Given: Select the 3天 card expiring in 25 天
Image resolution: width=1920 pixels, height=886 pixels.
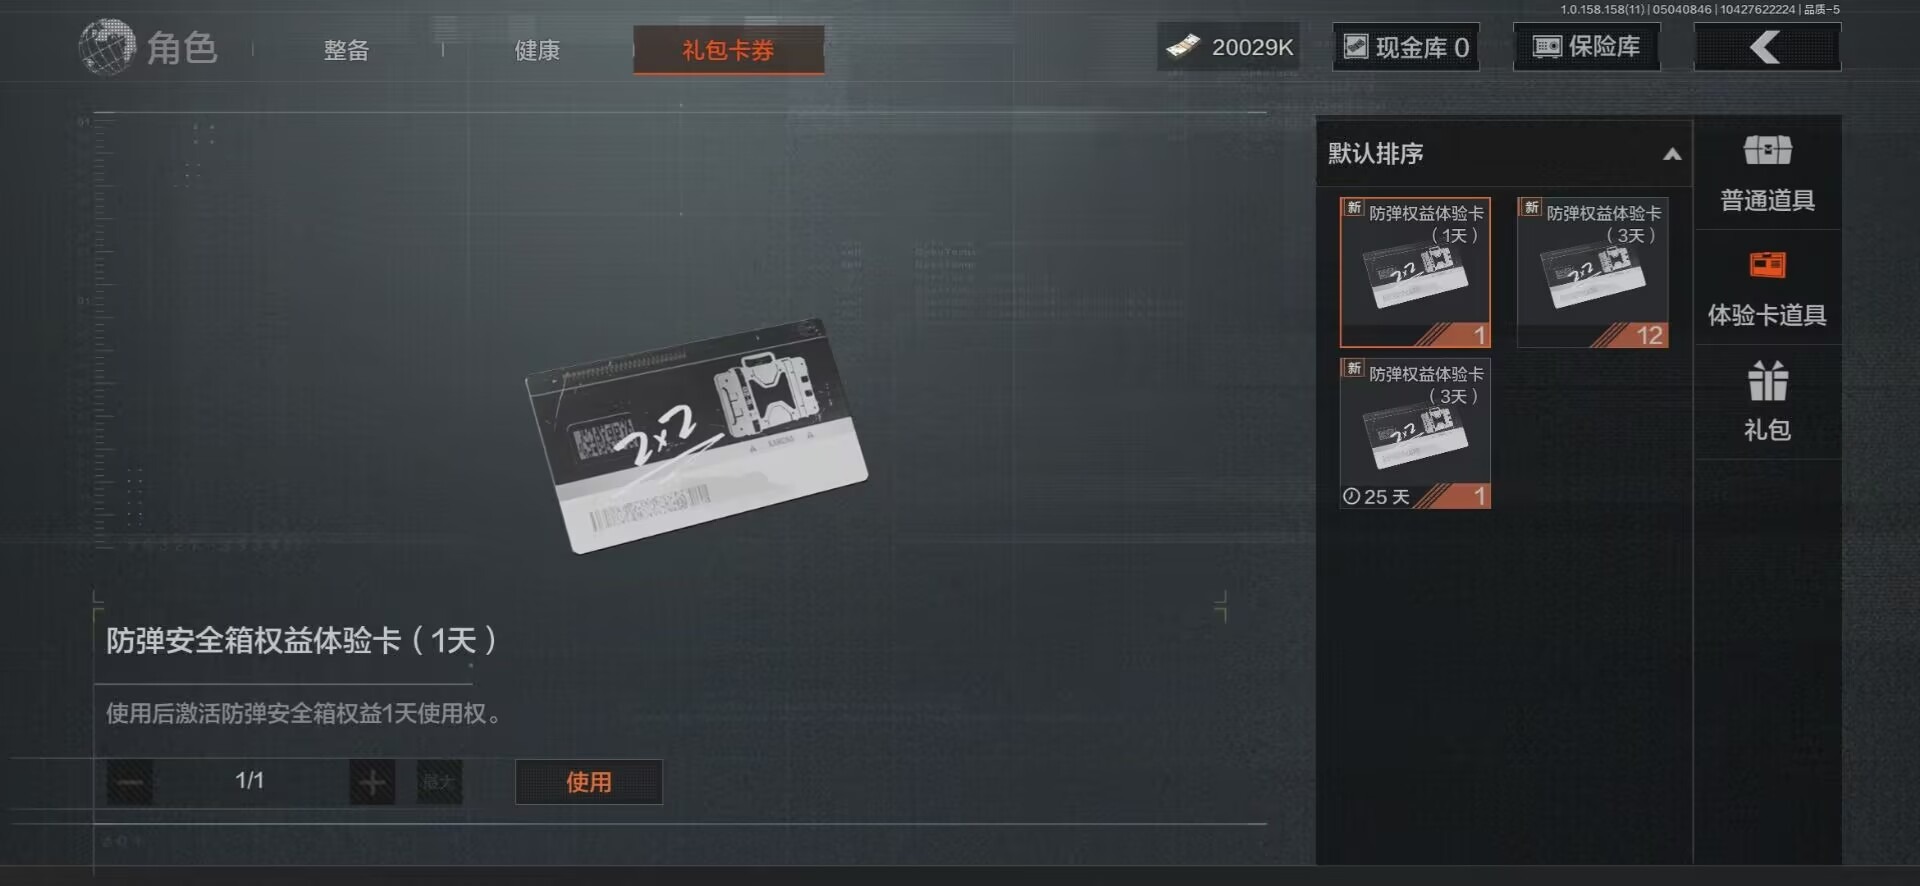Looking at the screenshot, I should [x=1415, y=433].
